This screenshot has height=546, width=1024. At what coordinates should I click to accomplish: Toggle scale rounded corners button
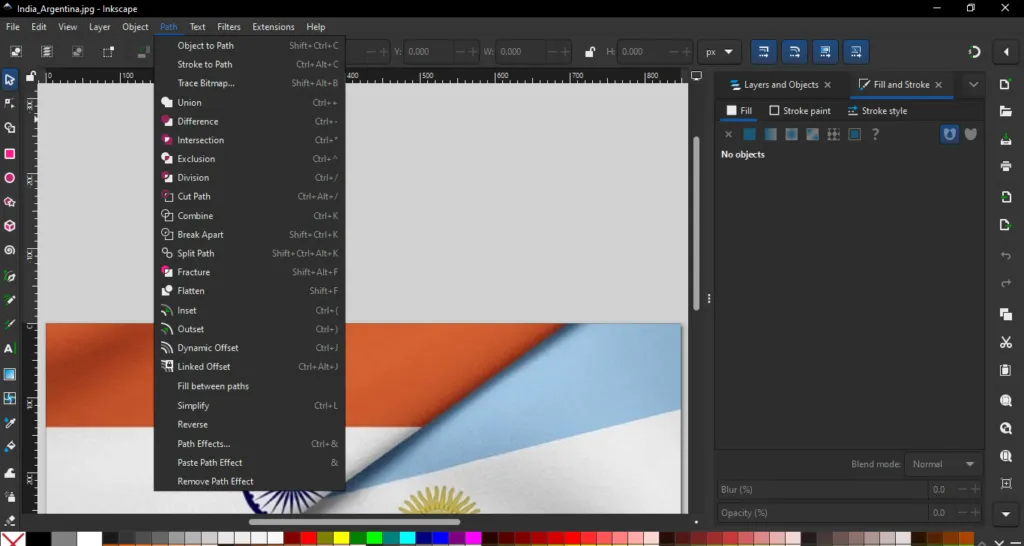794,52
